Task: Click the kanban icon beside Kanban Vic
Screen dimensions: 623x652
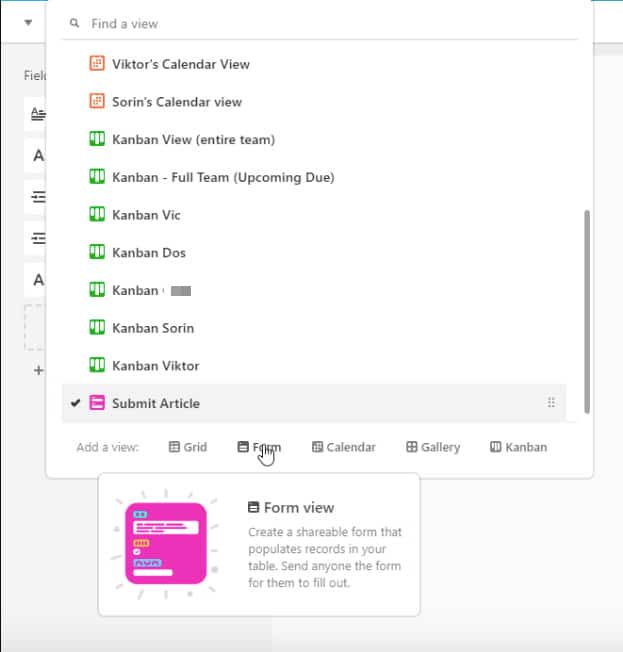Action: 97,215
